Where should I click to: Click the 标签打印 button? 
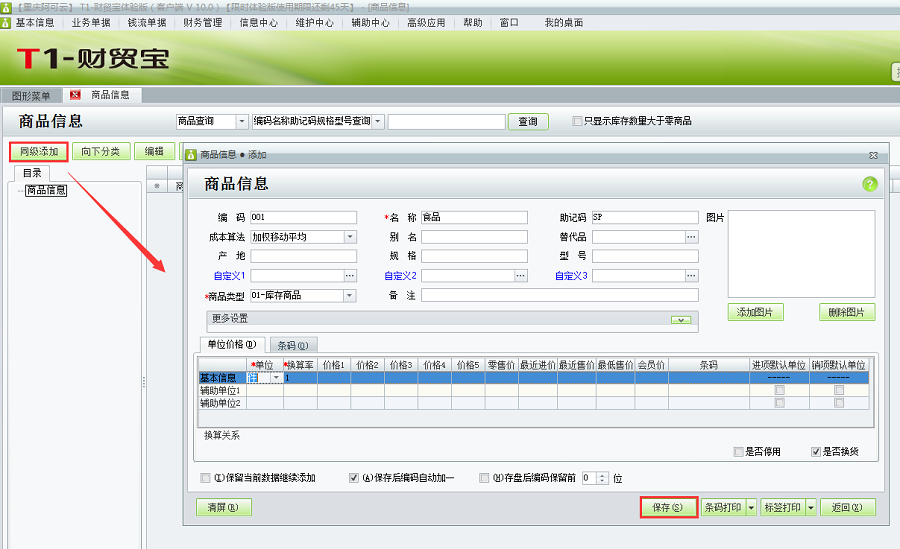click(x=783, y=508)
